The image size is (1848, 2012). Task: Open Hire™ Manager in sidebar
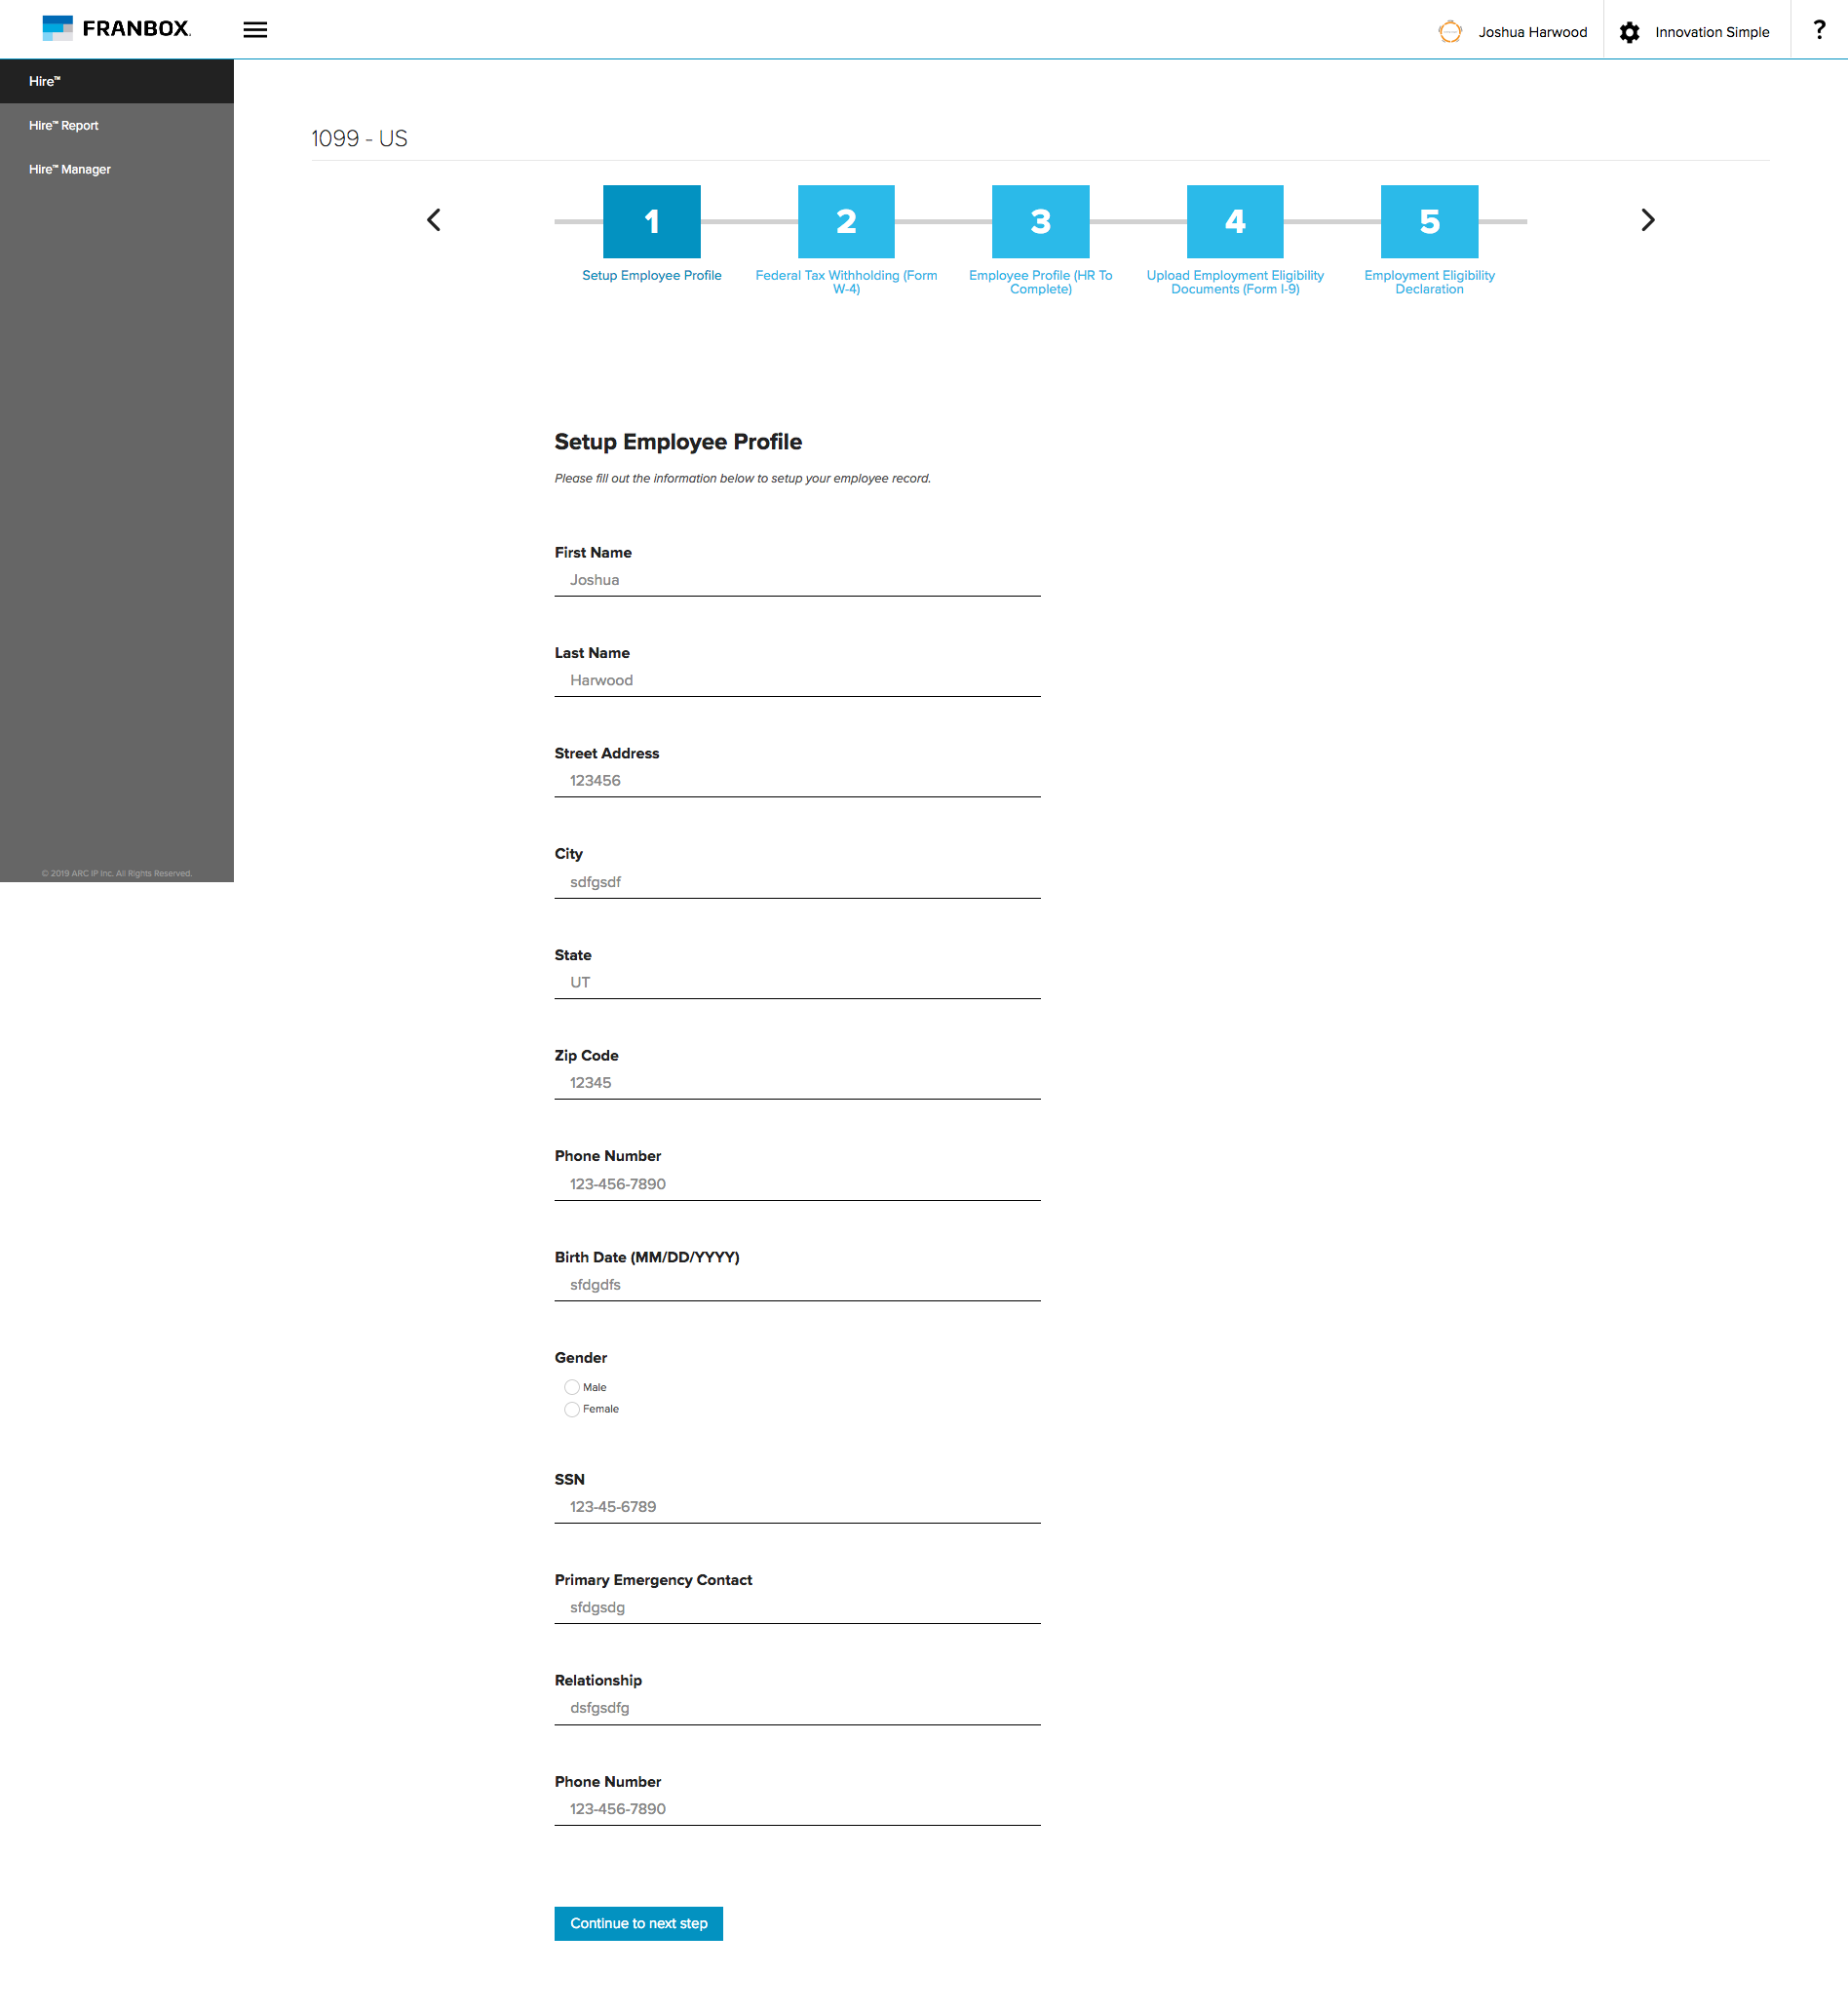tap(117, 169)
